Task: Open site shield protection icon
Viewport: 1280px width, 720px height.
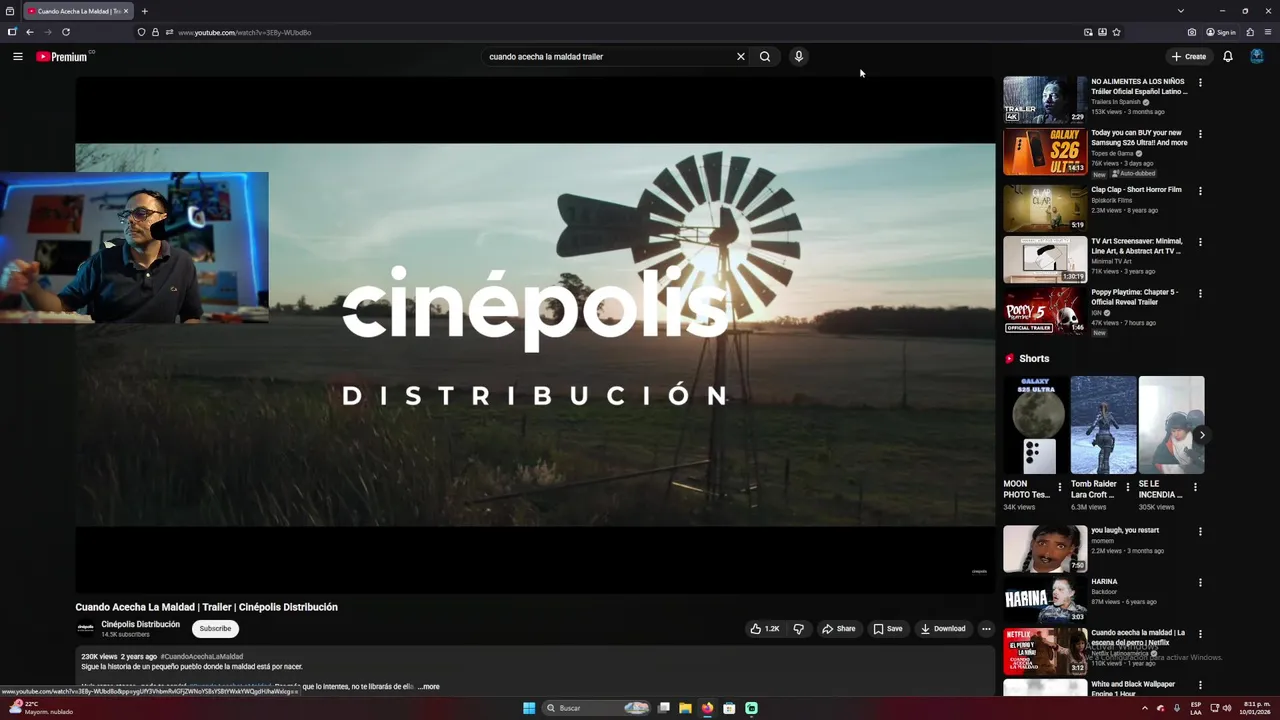Action: coord(141,32)
